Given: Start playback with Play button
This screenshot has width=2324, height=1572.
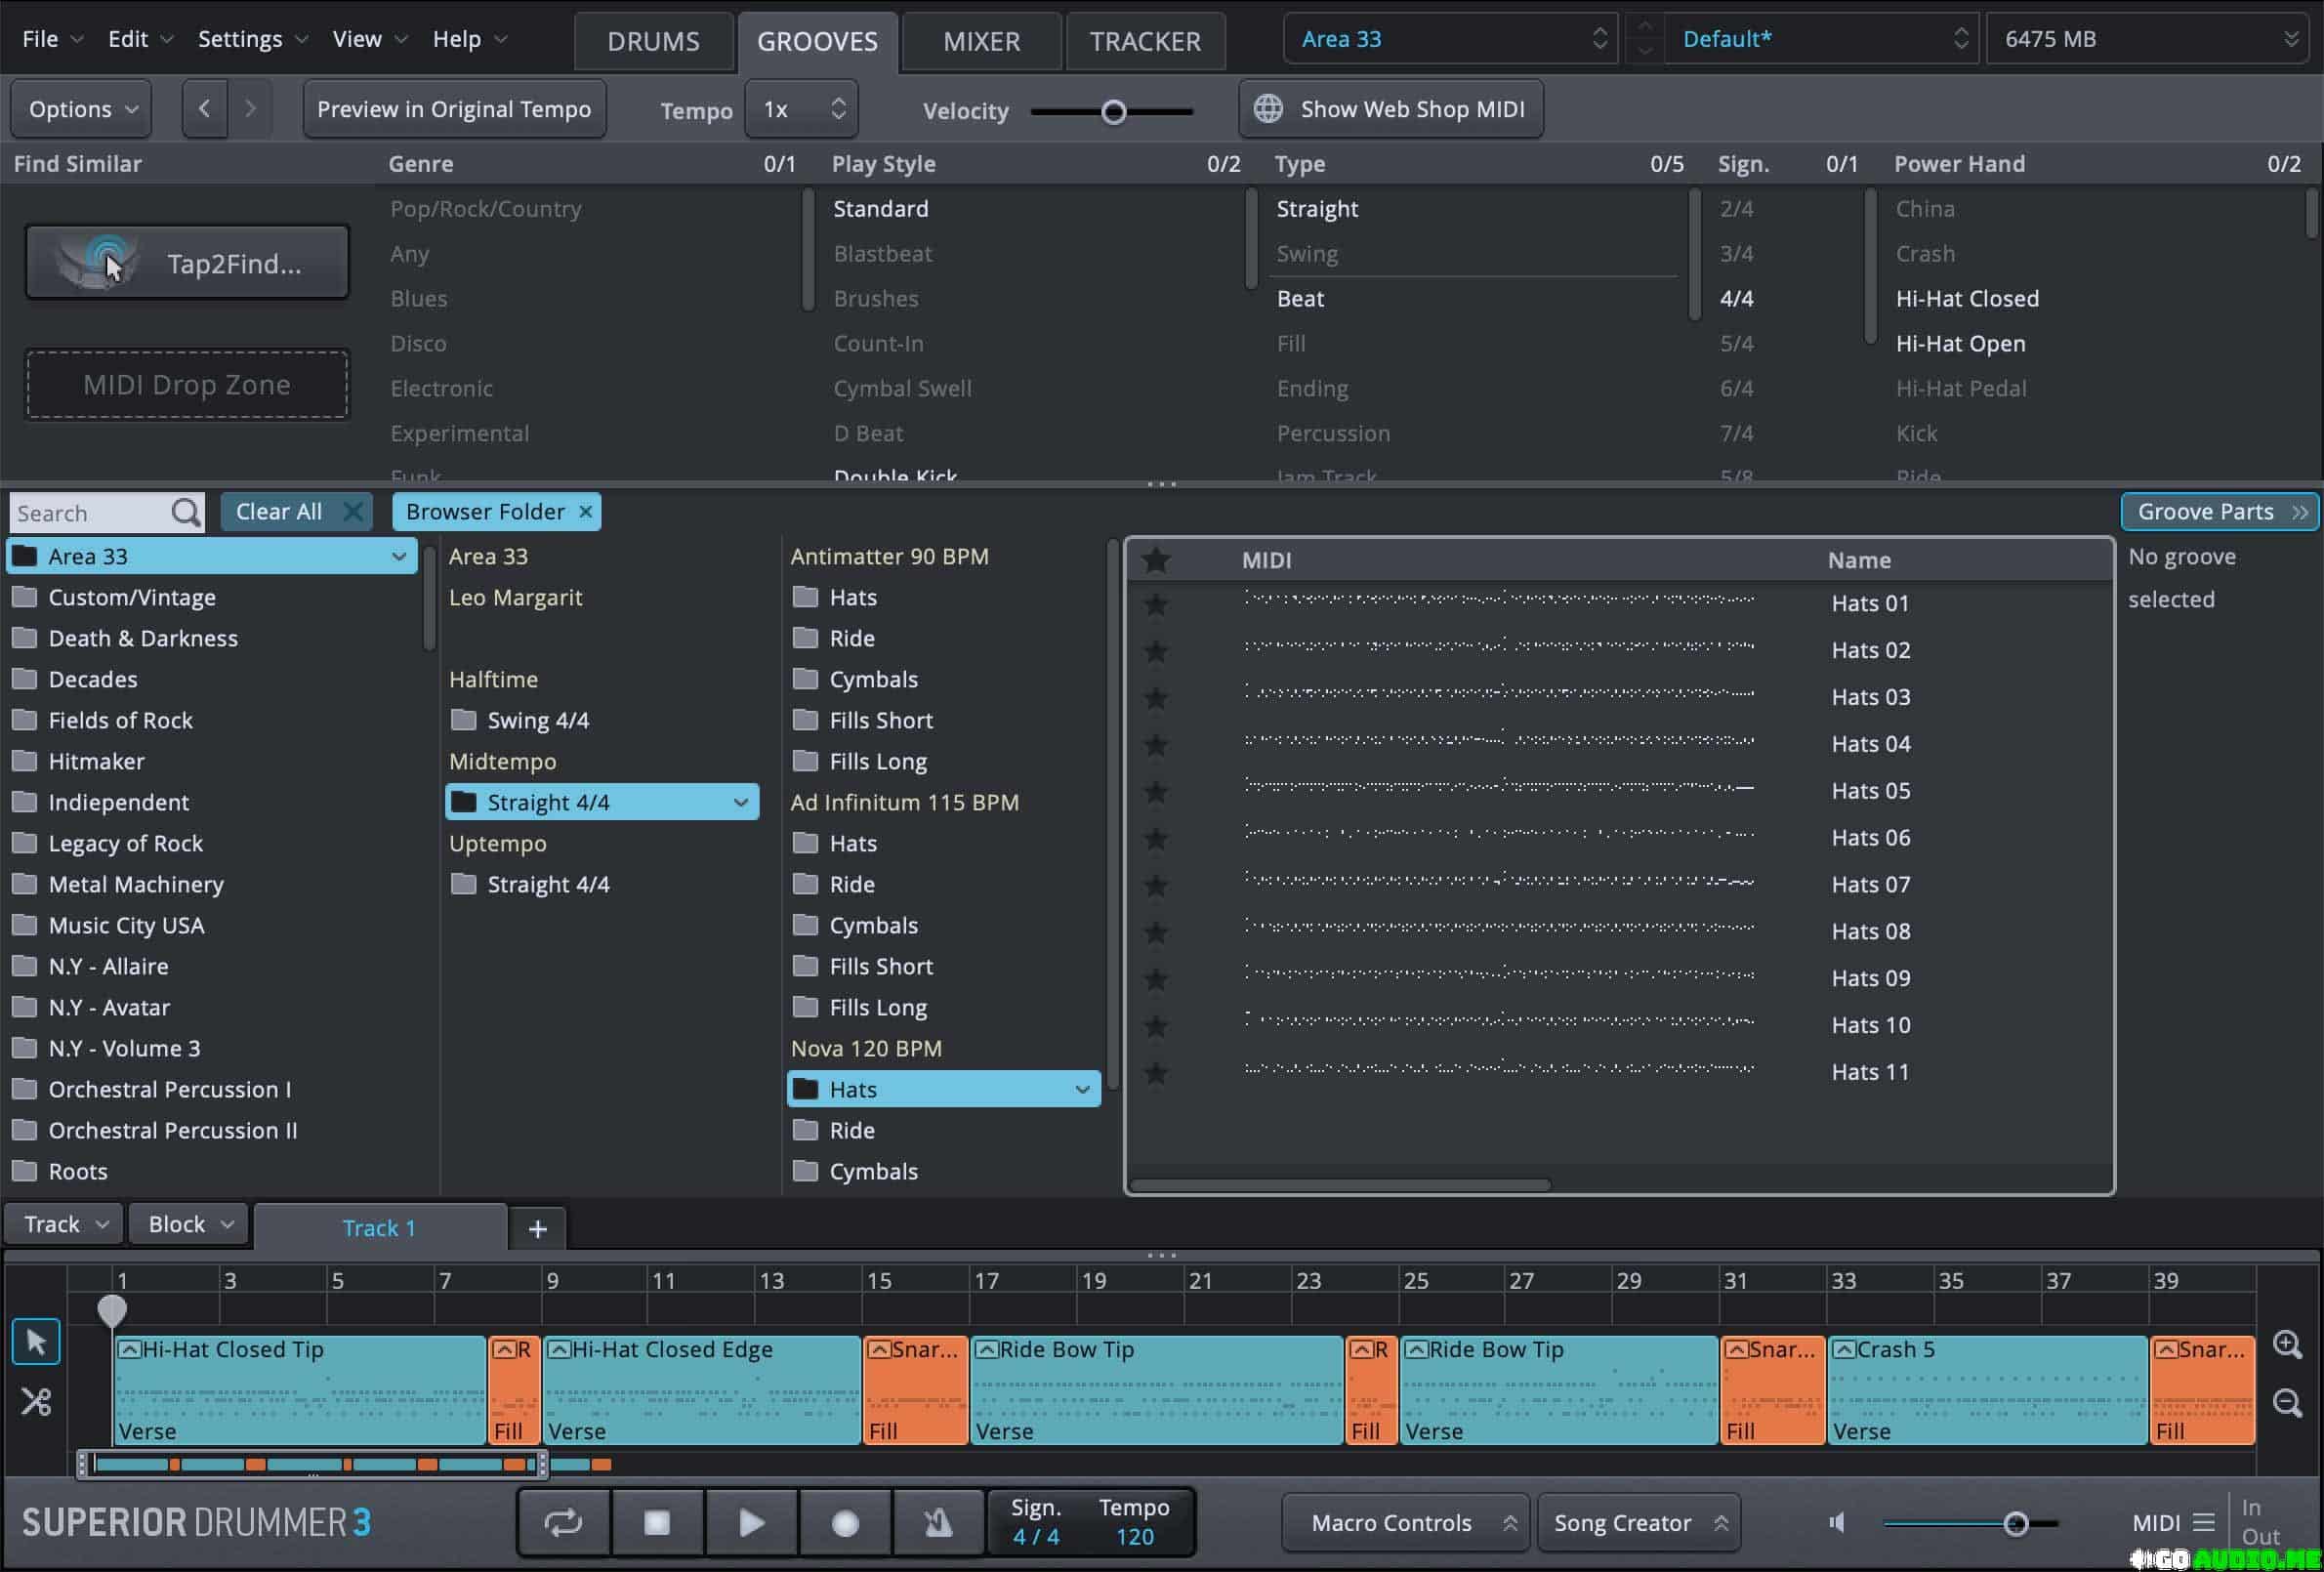Looking at the screenshot, I should tap(751, 1522).
